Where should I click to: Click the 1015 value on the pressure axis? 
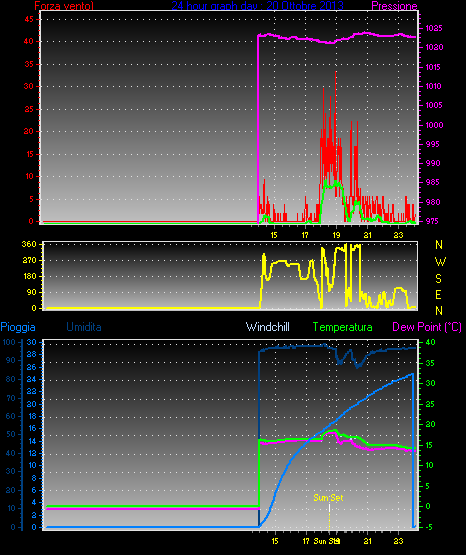433,67
